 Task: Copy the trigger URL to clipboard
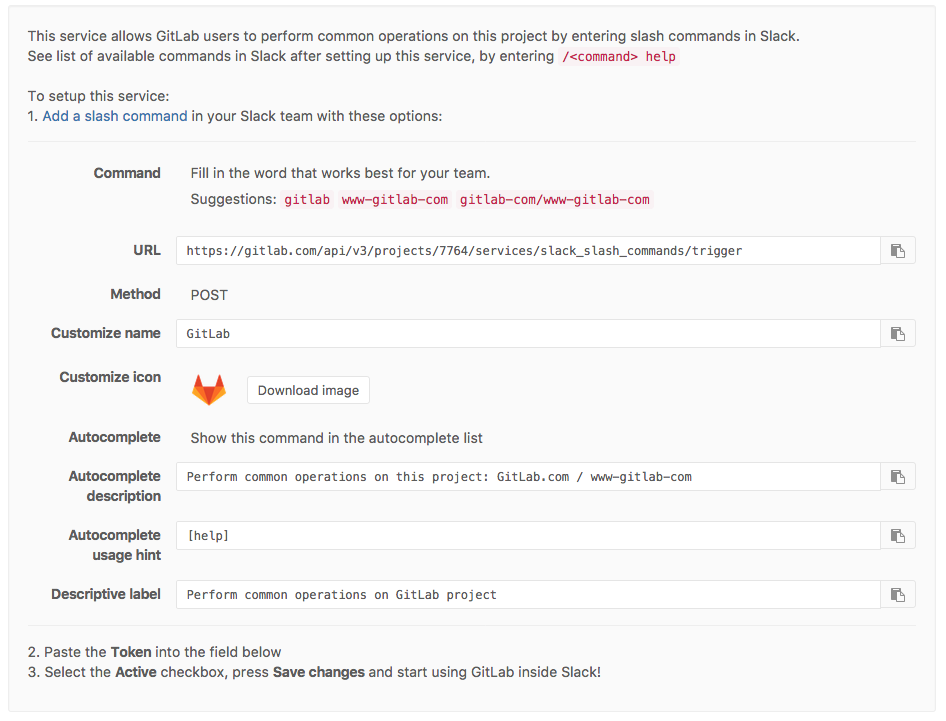point(897,250)
